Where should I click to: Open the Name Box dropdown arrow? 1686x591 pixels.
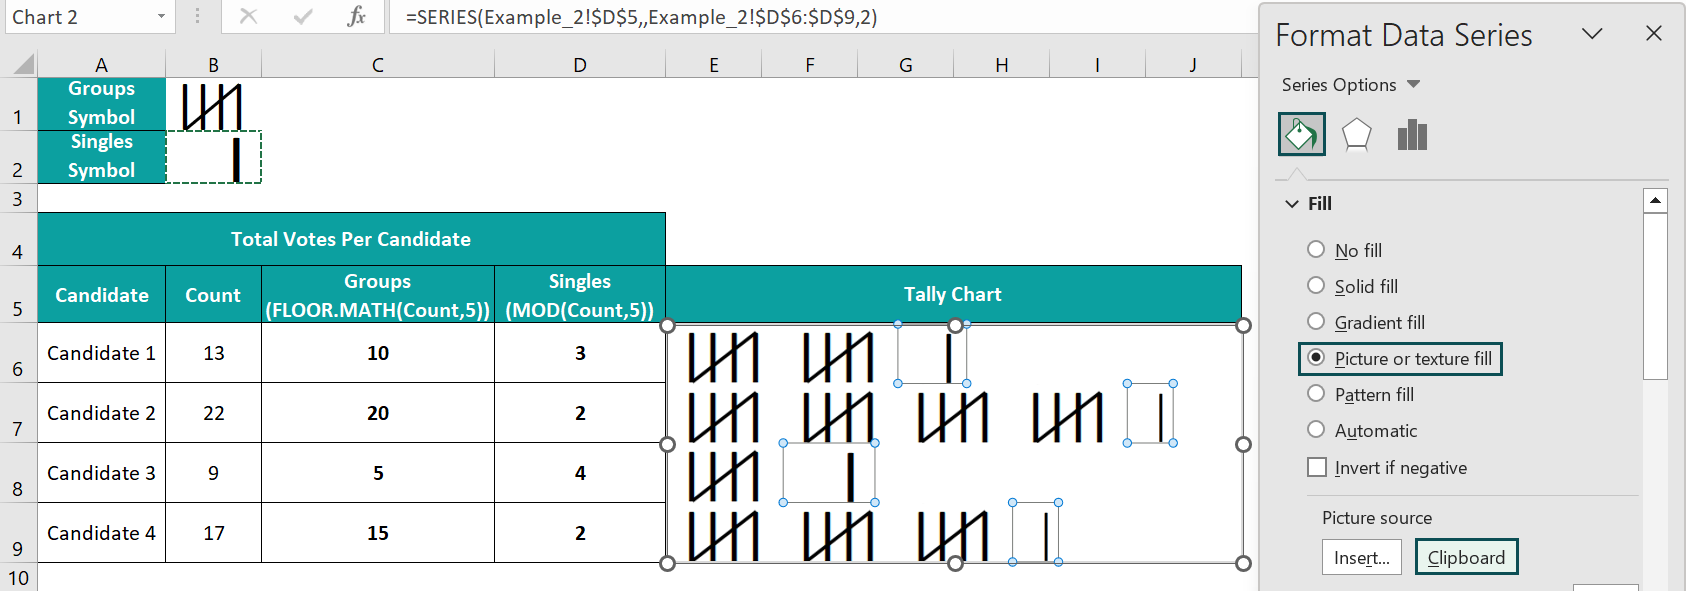tap(161, 17)
